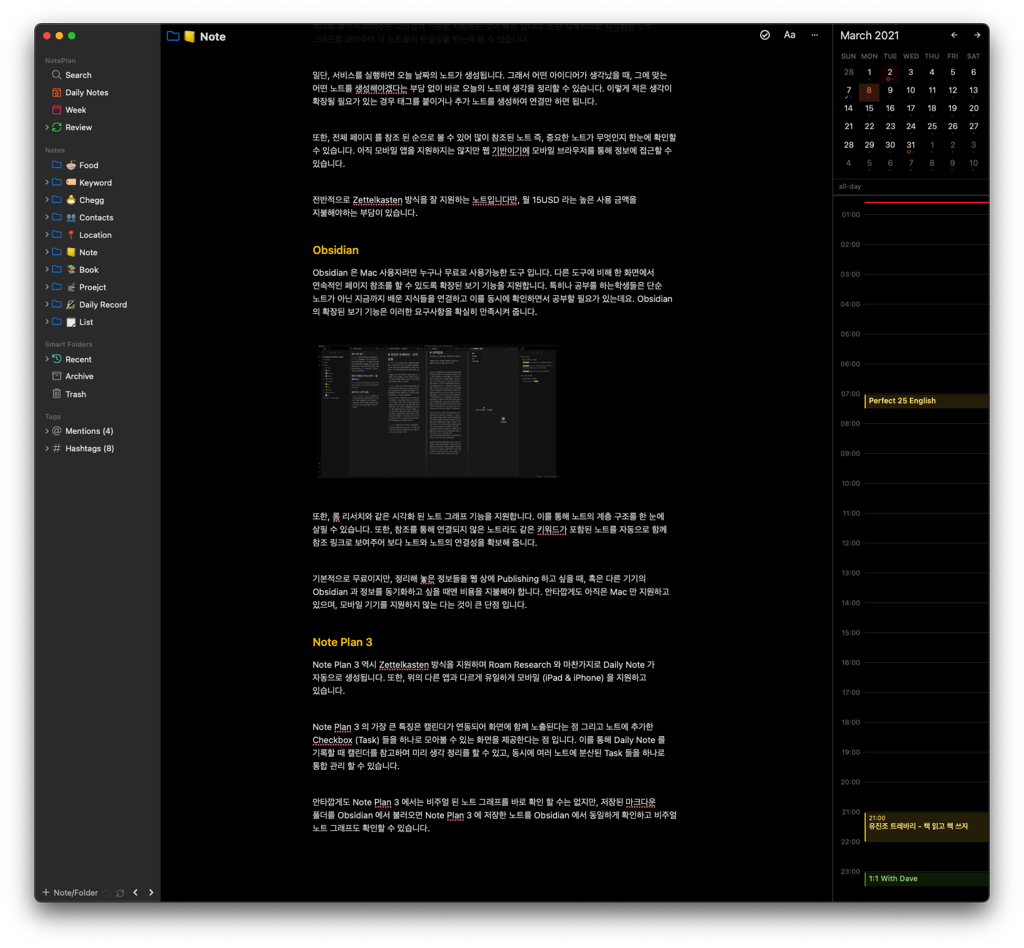Open the Perfect 25 English event
The image size is (1024, 948).
click(926, 401)
